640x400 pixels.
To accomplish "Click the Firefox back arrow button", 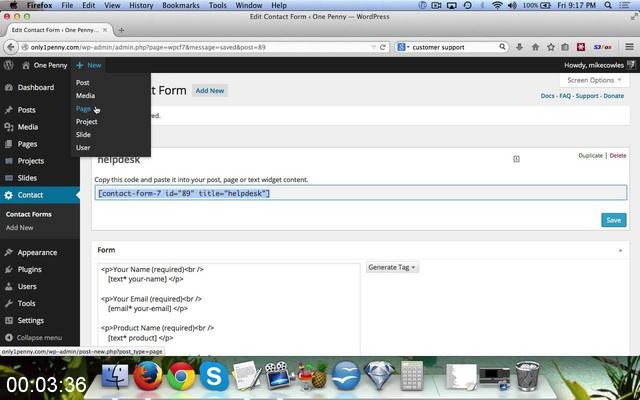I will (x=11, y=47).
